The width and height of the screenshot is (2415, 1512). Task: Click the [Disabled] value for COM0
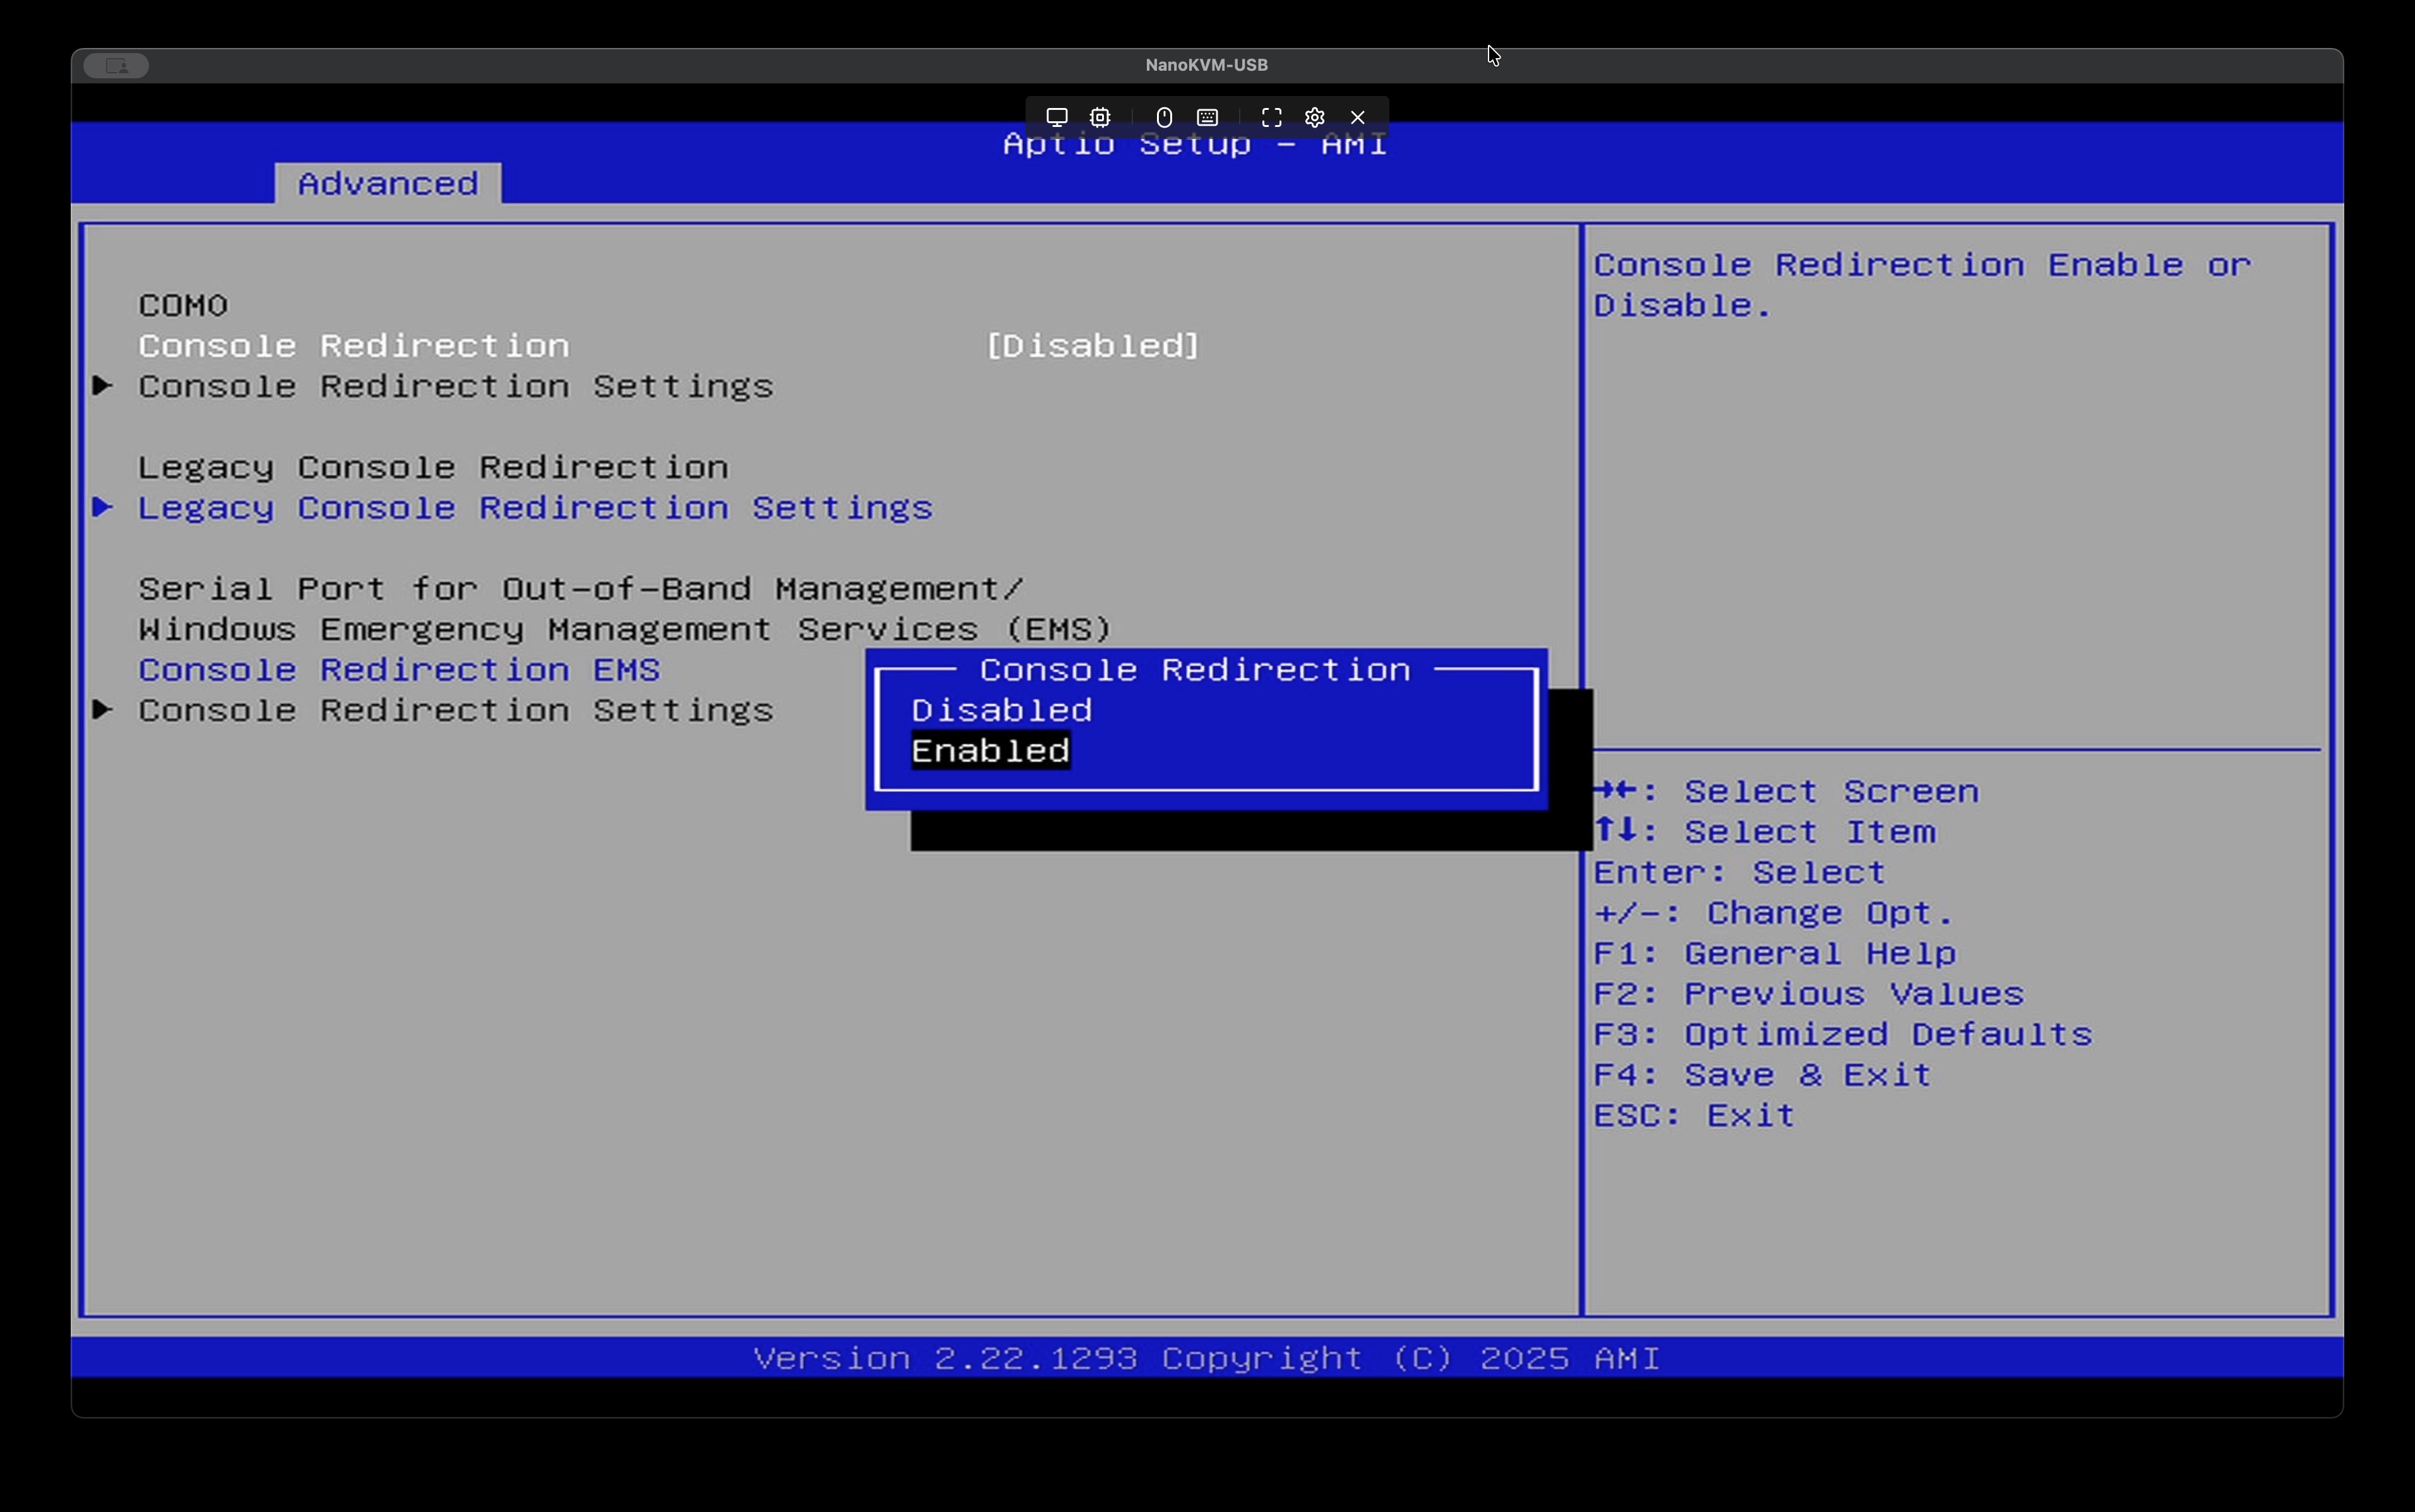pos(1092,346)
